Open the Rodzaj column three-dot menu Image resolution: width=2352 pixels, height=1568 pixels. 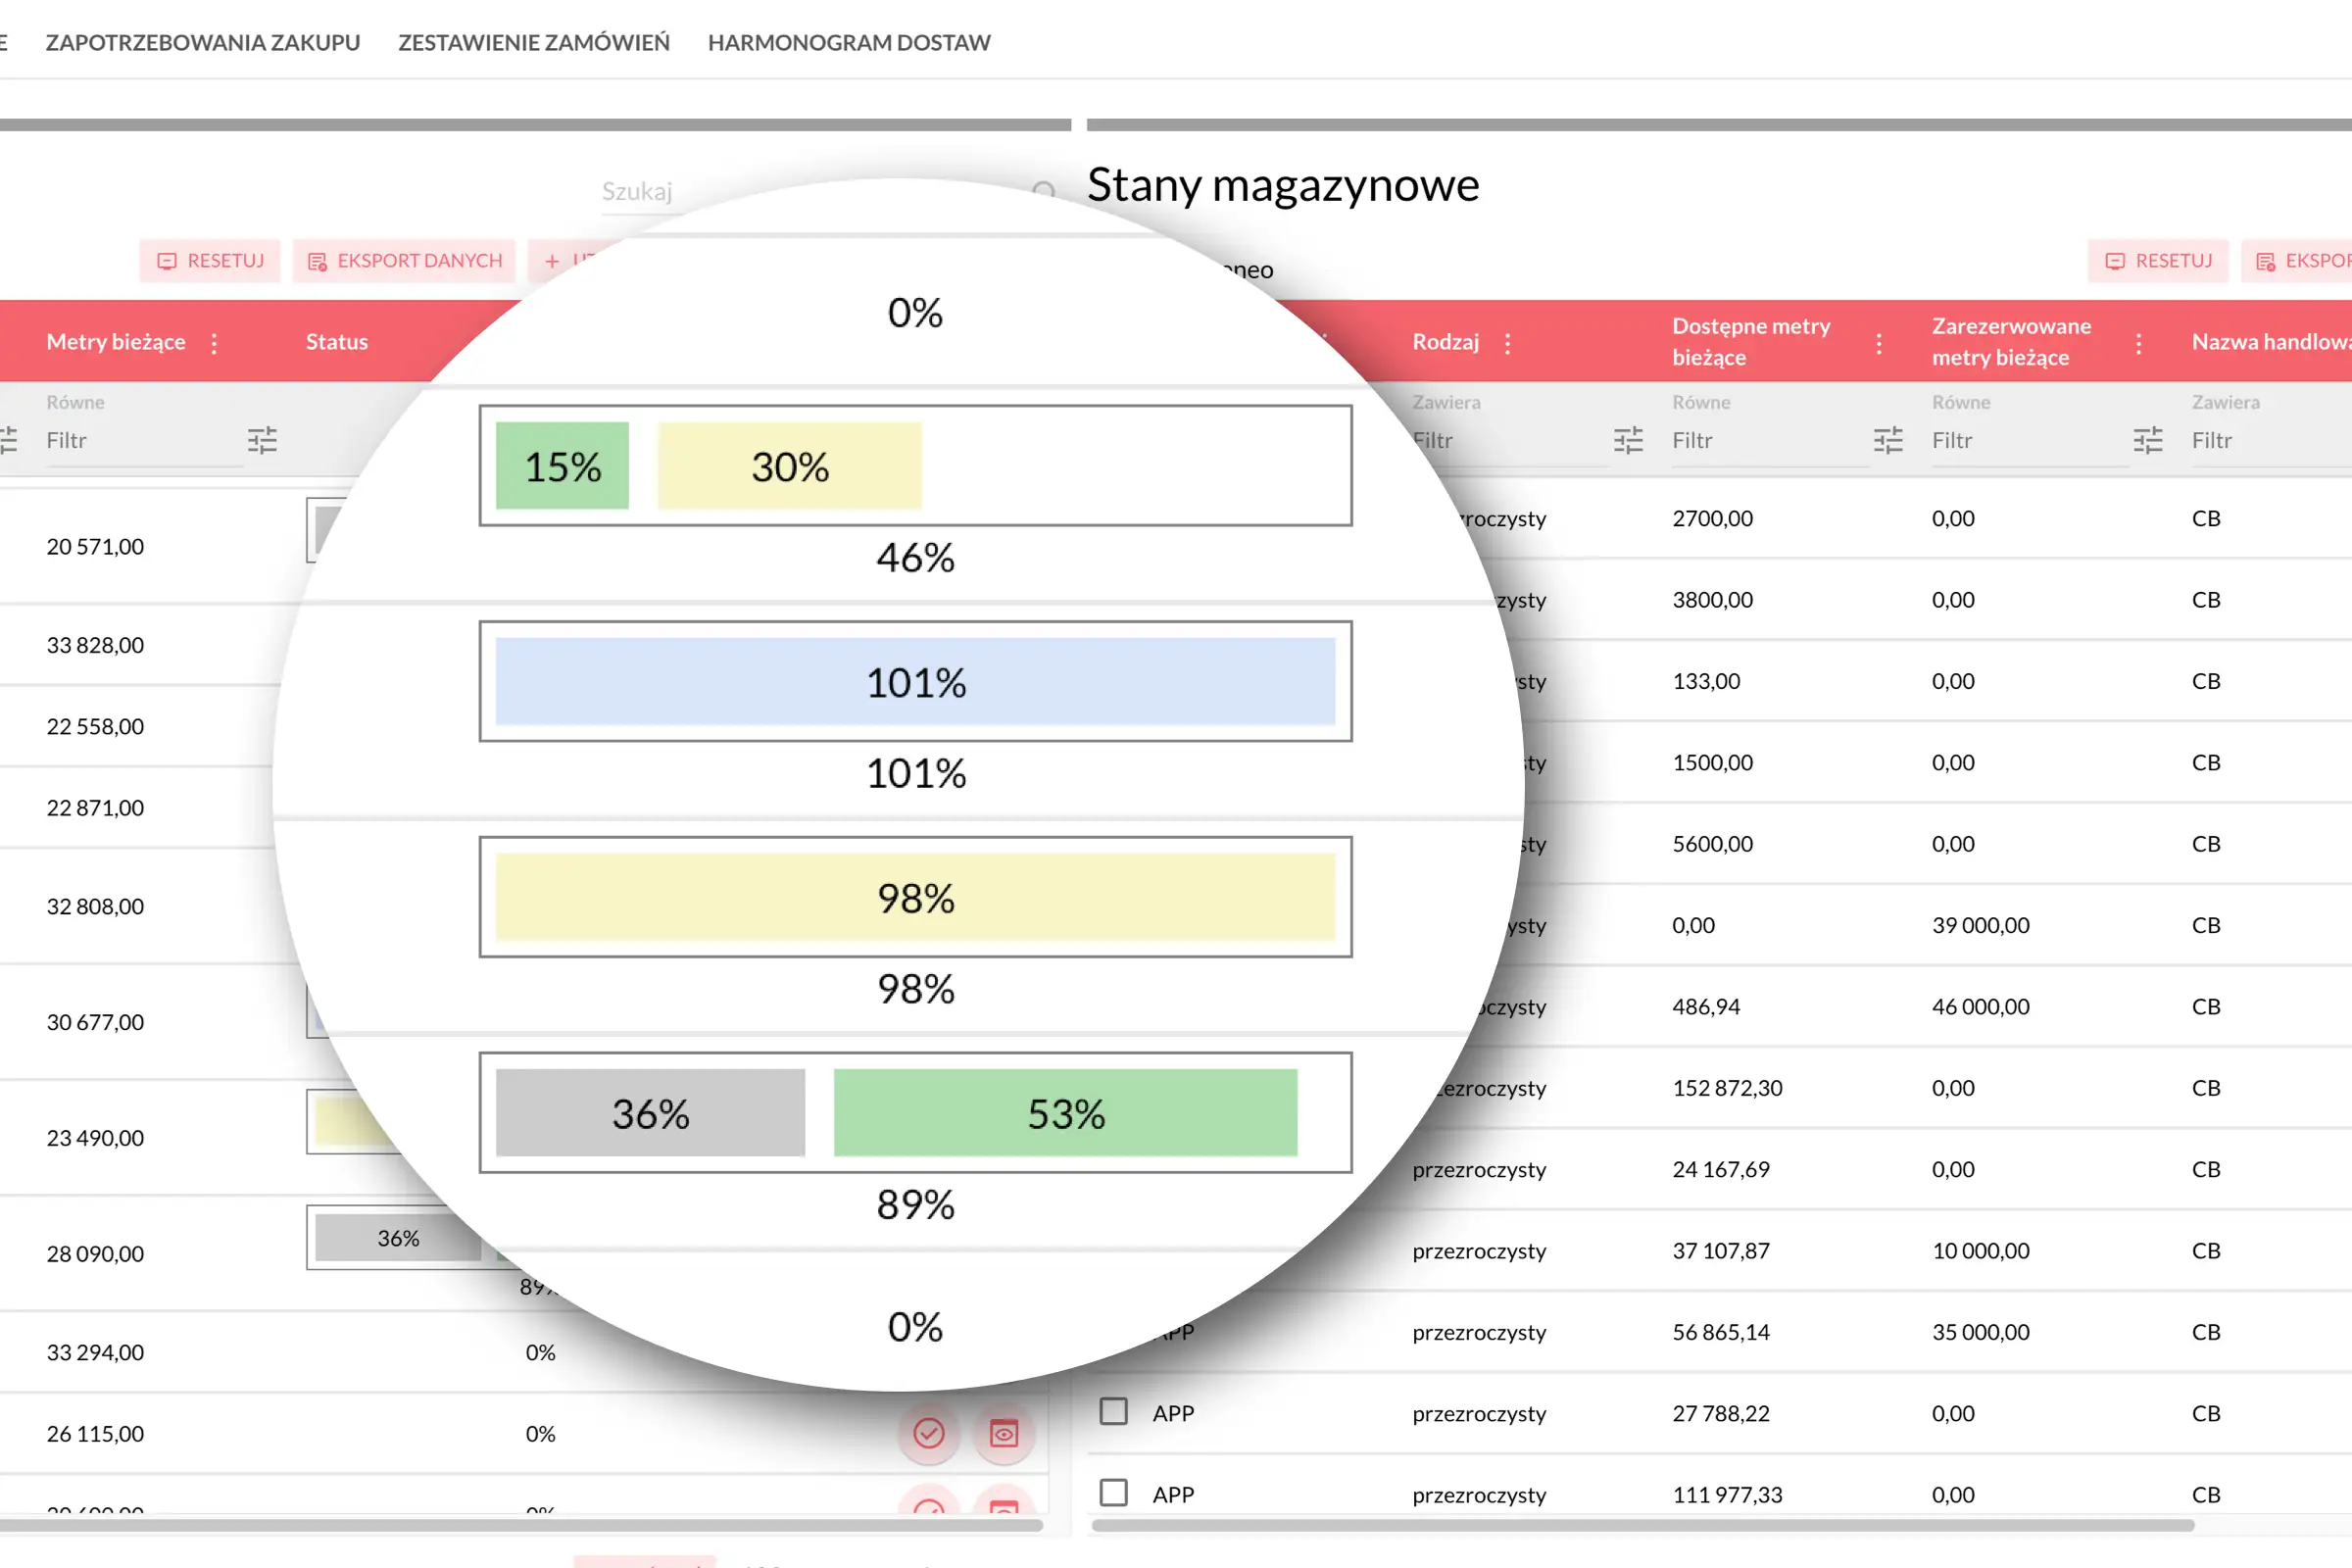click(x=1507, y=343)
